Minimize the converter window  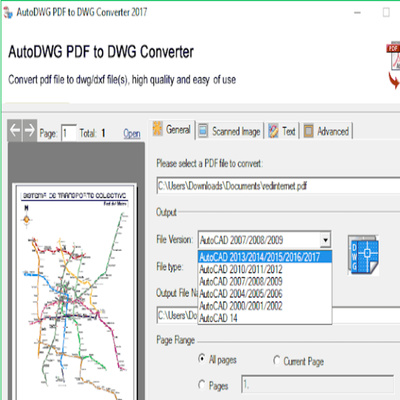(x=358, y=13)
